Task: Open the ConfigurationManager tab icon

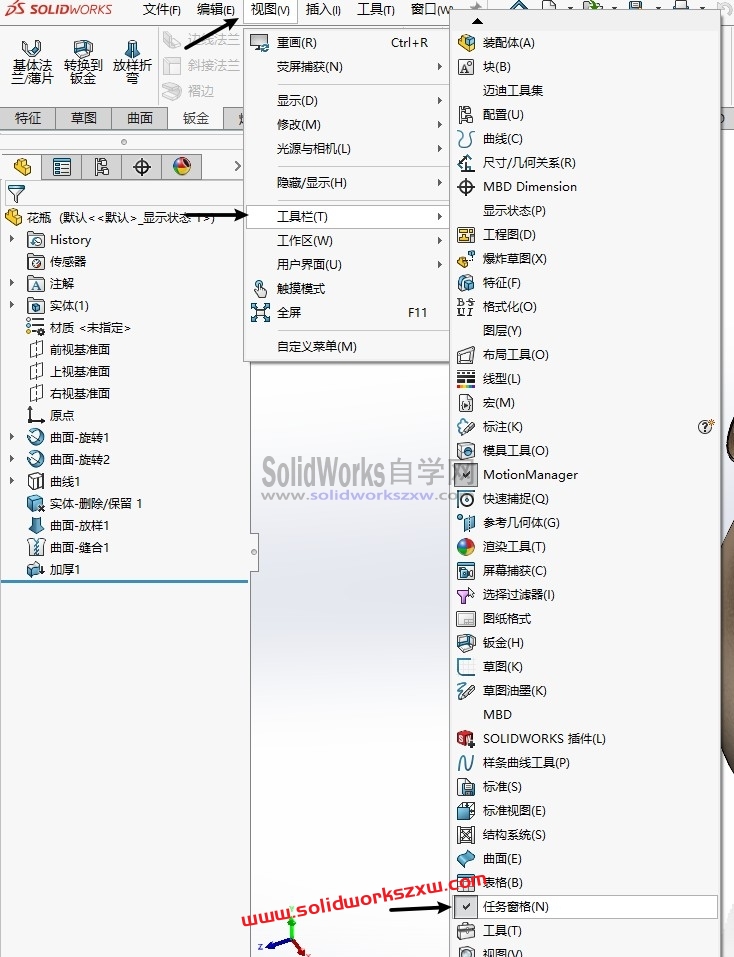Action: 101,167
